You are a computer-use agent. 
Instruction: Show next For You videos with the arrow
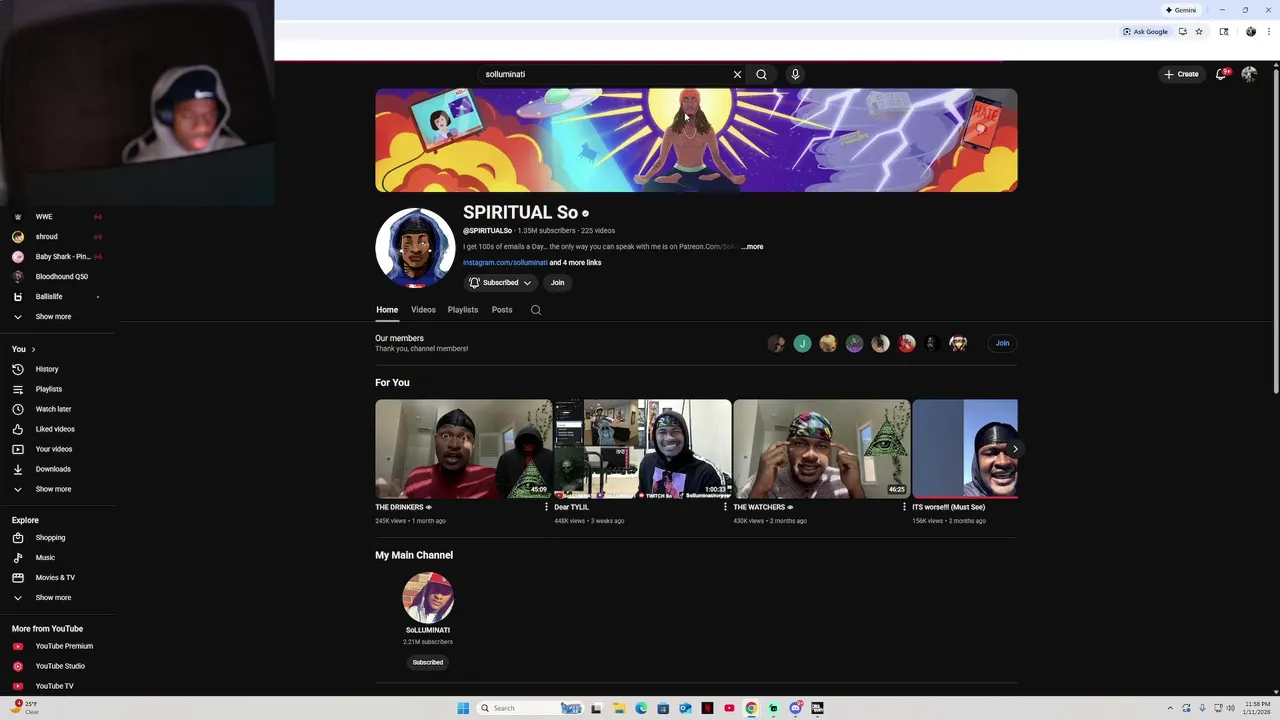[x=1014, y=449]
